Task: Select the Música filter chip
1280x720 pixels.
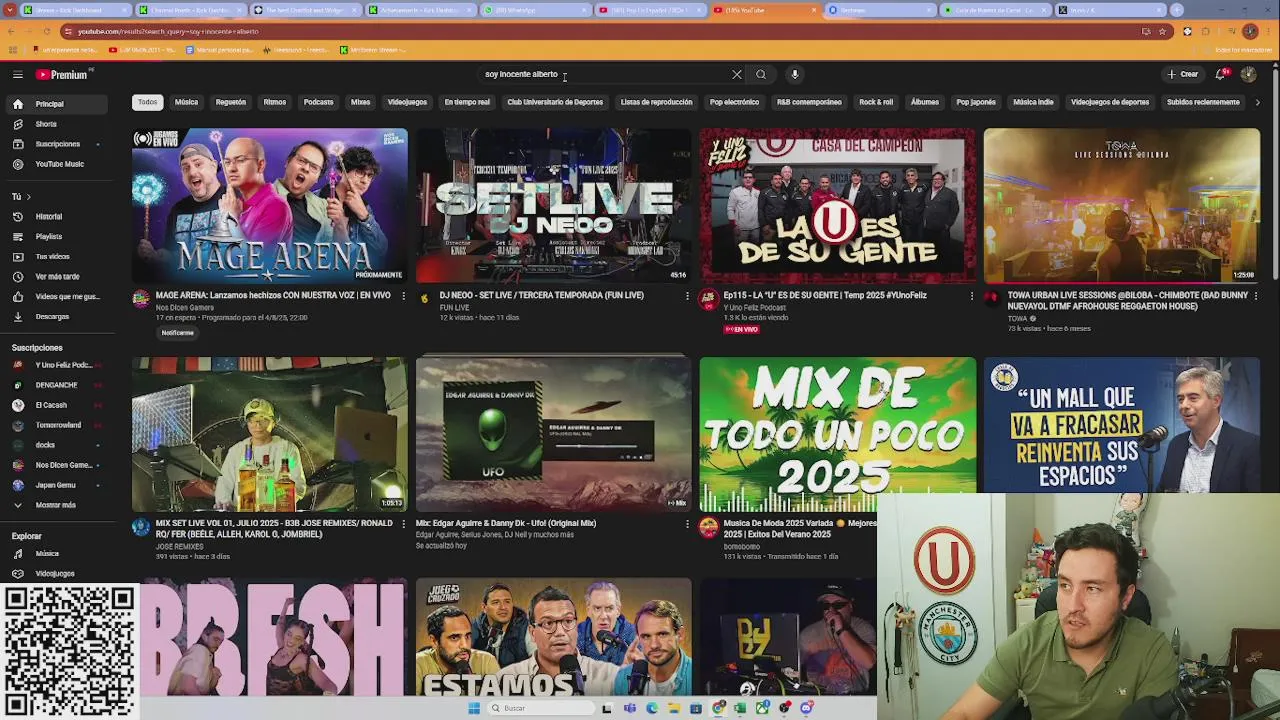Action: click(x=186, y=102)
